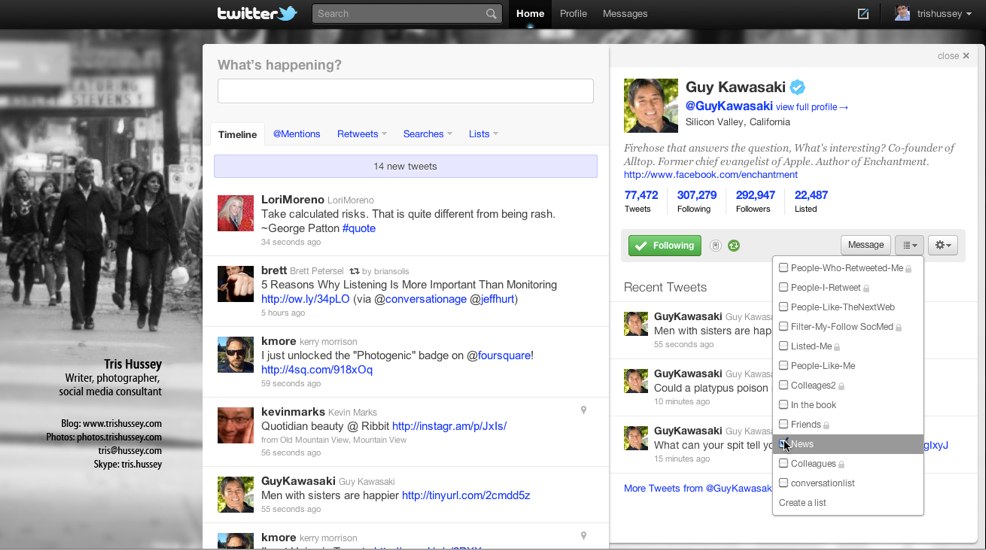View the 292,947 Followers count
986x550 pixels.
point(755,201)
